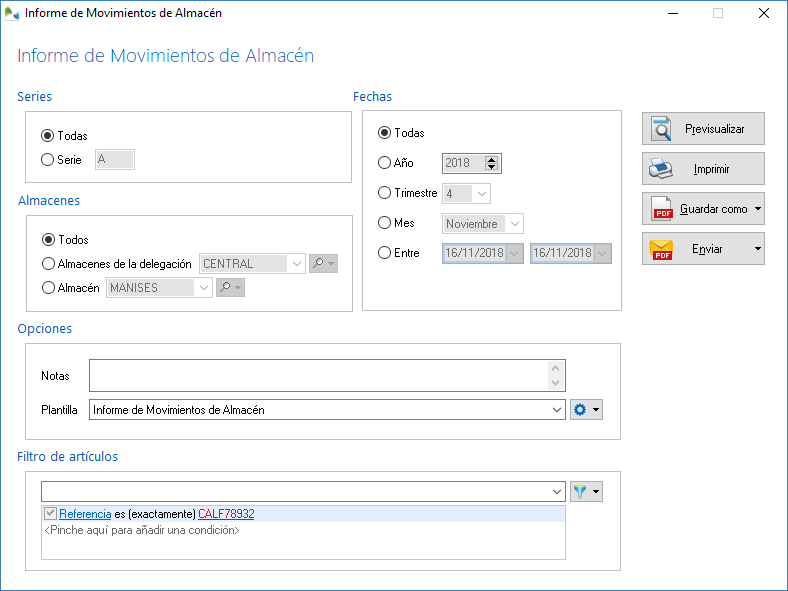This screenshot has height=591, width=788.
Task: Click the envelope PDF icon on Enviar
Action: 661,249
